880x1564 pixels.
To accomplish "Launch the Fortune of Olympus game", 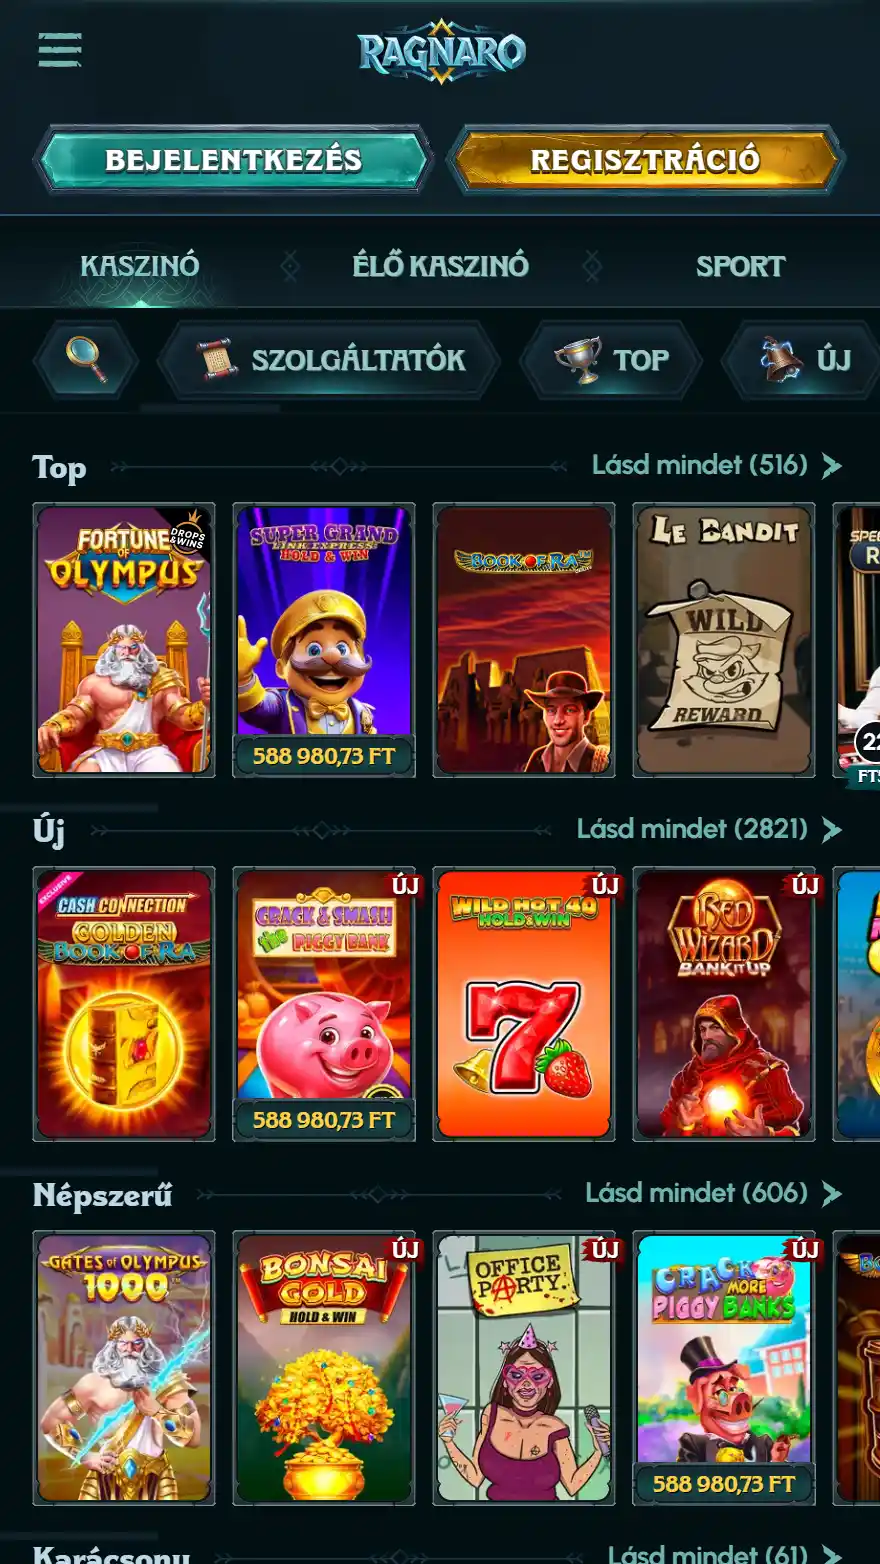I will tap(124, 640).
